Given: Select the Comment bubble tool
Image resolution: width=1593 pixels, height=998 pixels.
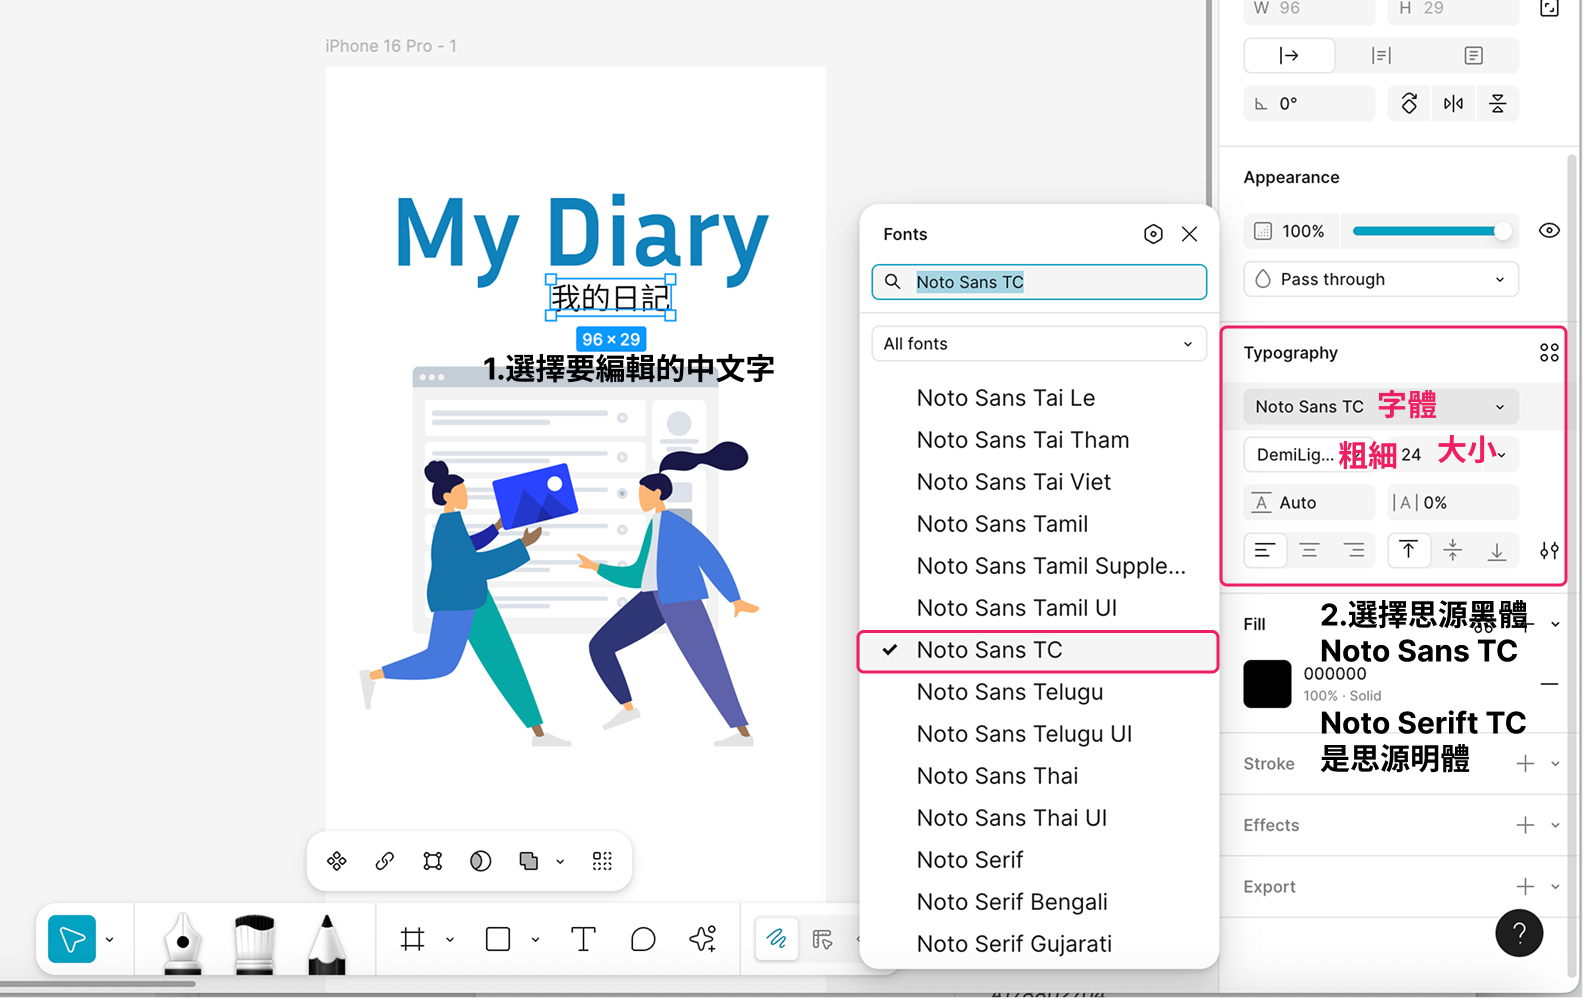Looking at the screenshot, I should tap(643, 939).
